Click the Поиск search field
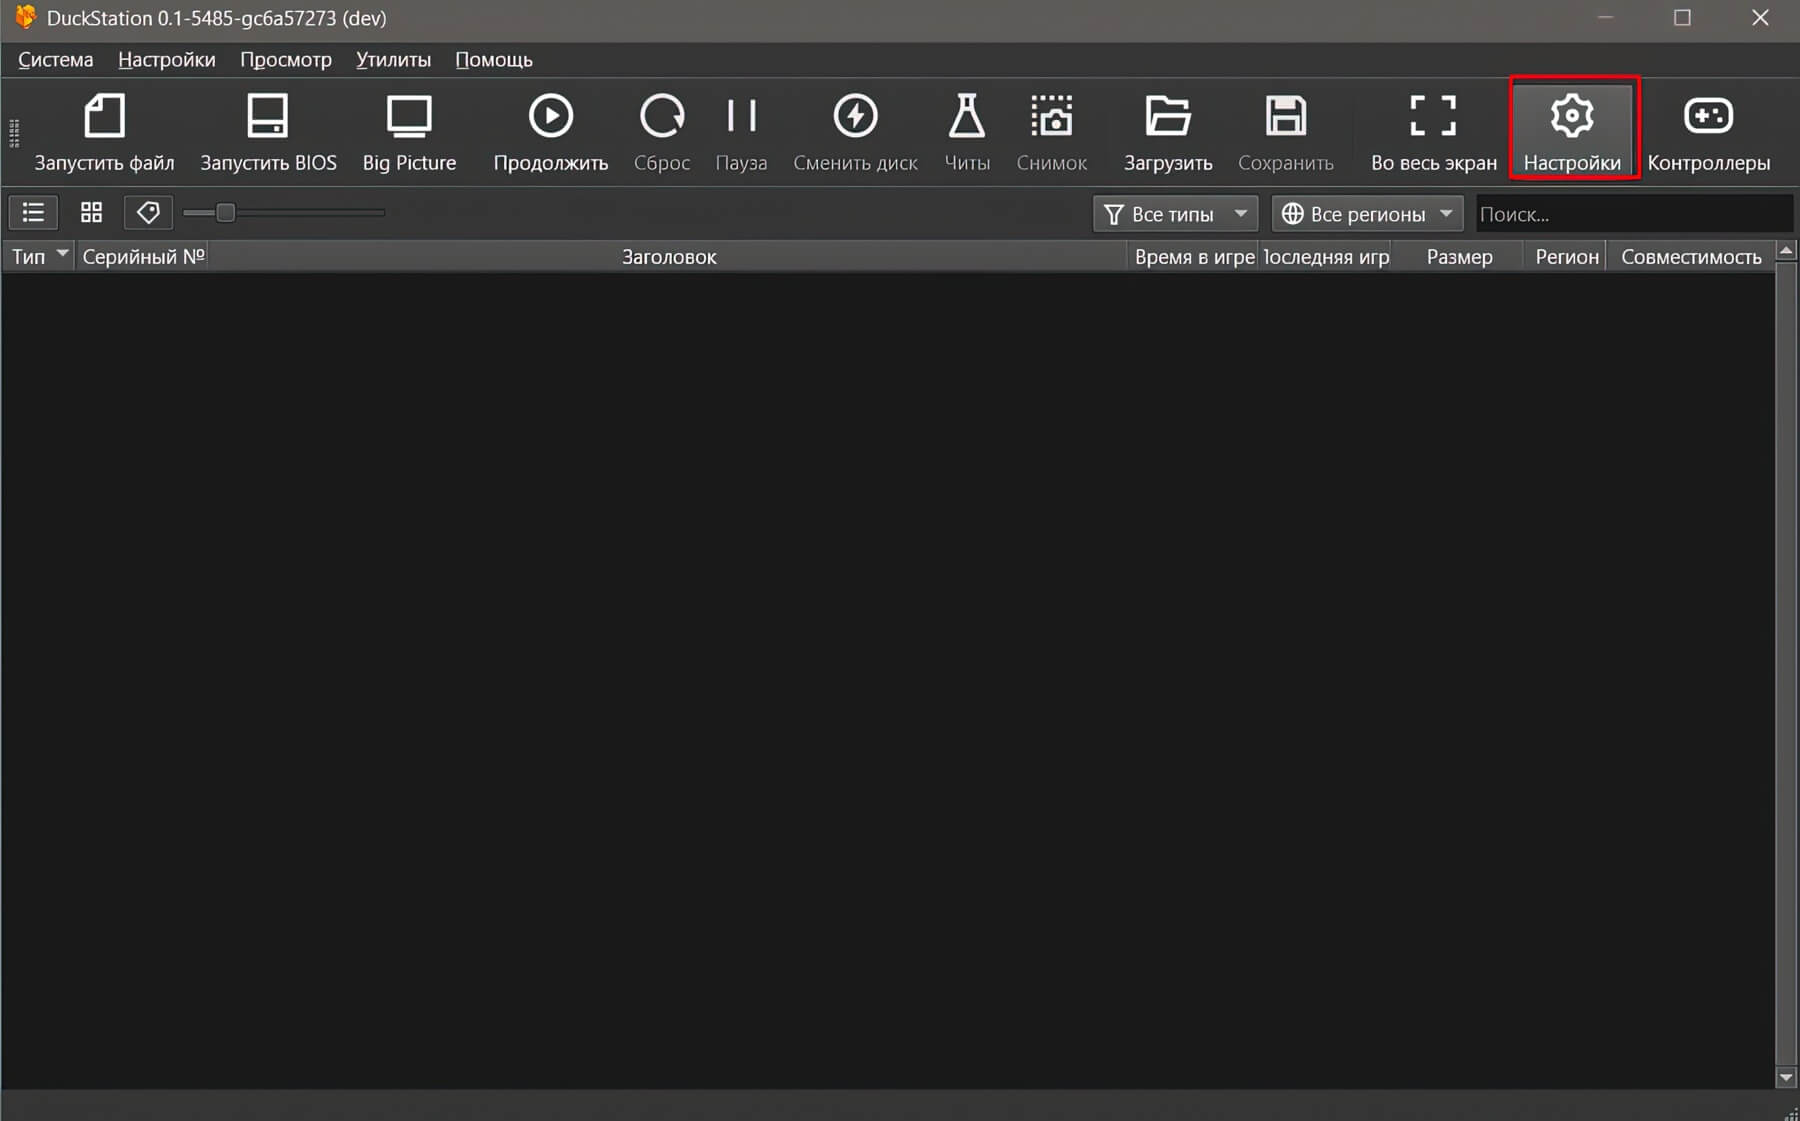Image resolution: width=1800 pixels, height=1121 pixels. point(1634,214)
